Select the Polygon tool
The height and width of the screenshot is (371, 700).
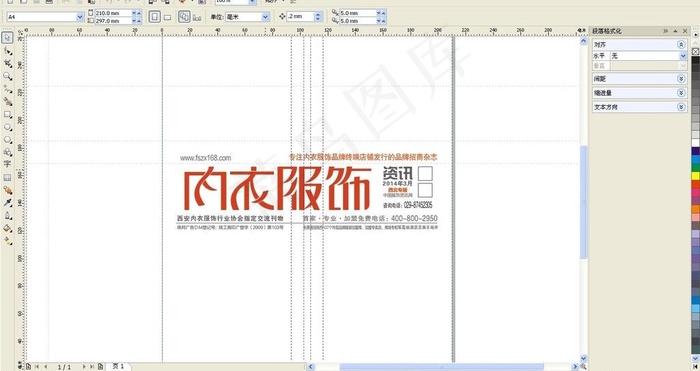(x=7, y=140)
